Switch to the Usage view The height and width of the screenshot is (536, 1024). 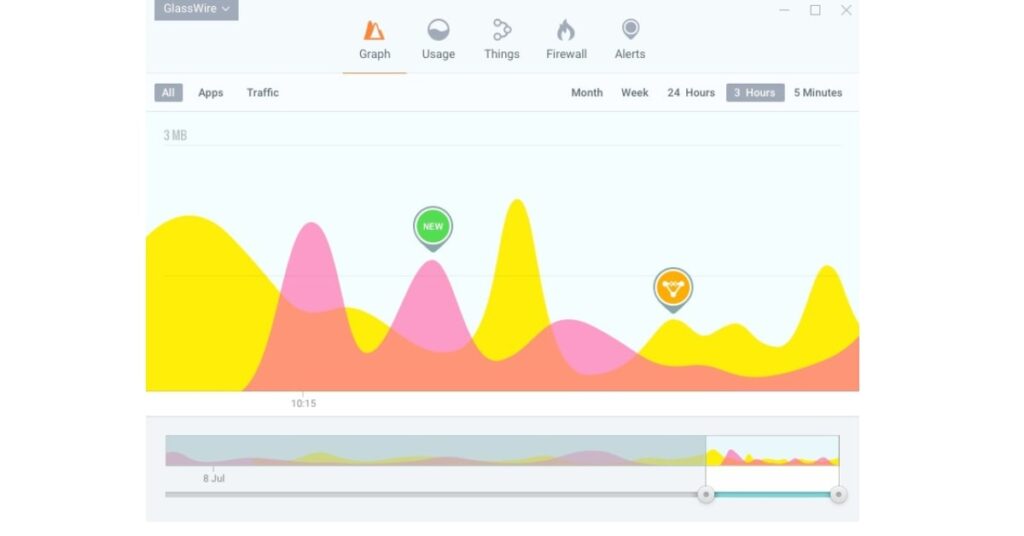(x=438, y=40)
